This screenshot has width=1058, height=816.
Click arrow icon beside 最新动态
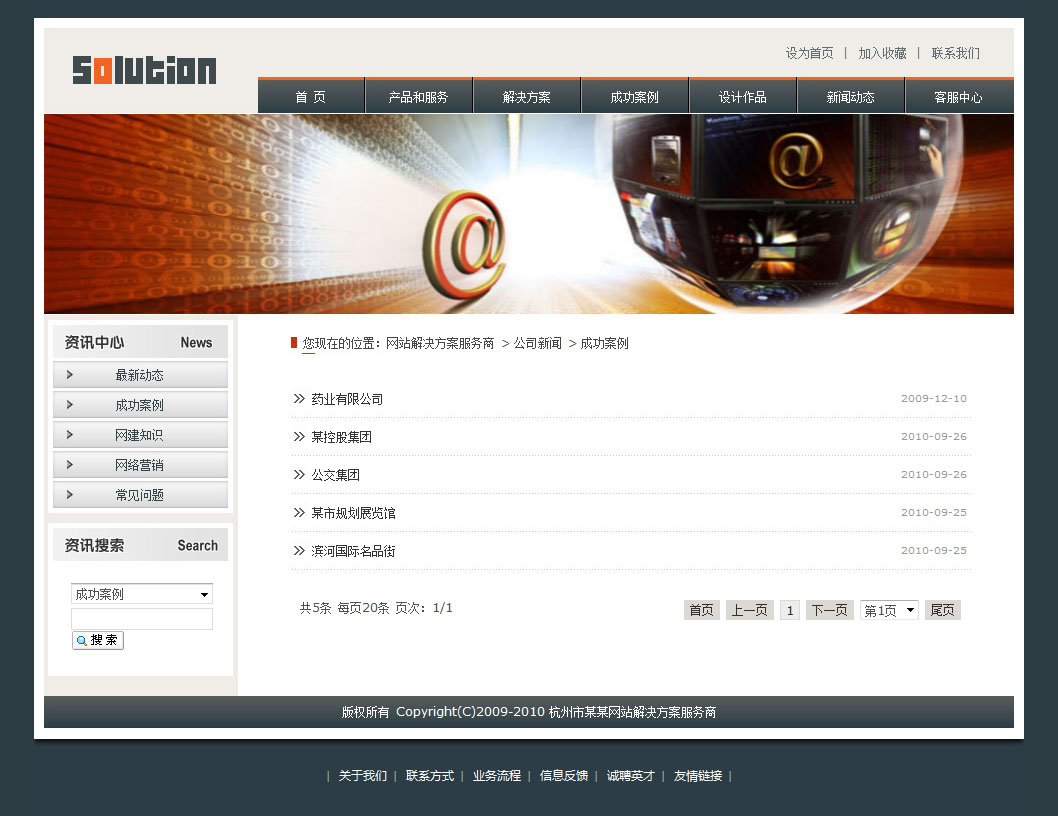69,375
